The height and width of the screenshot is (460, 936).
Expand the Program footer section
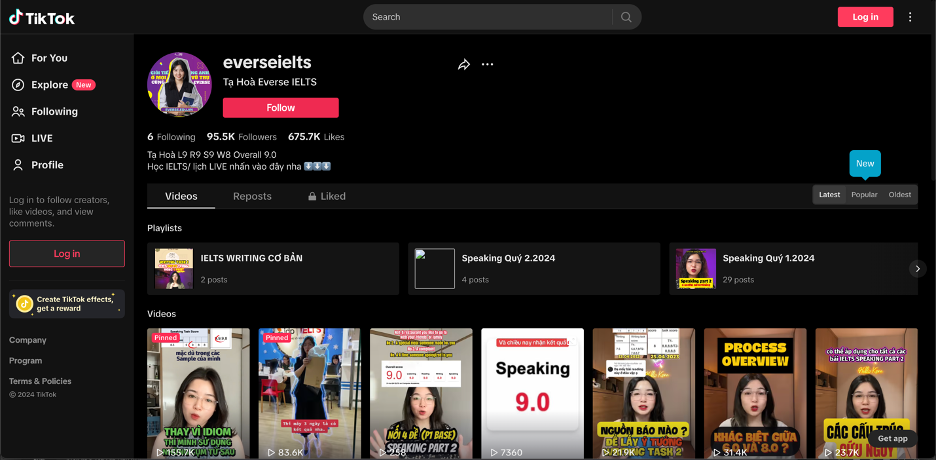pyautogui.click(x=26, y=361)
